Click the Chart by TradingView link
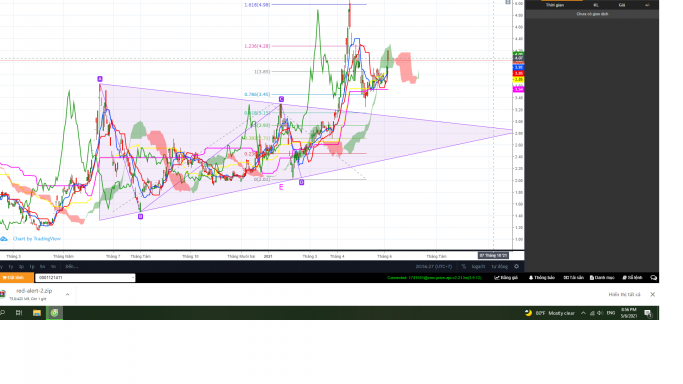The image size is (683, 384). (37, 239)
